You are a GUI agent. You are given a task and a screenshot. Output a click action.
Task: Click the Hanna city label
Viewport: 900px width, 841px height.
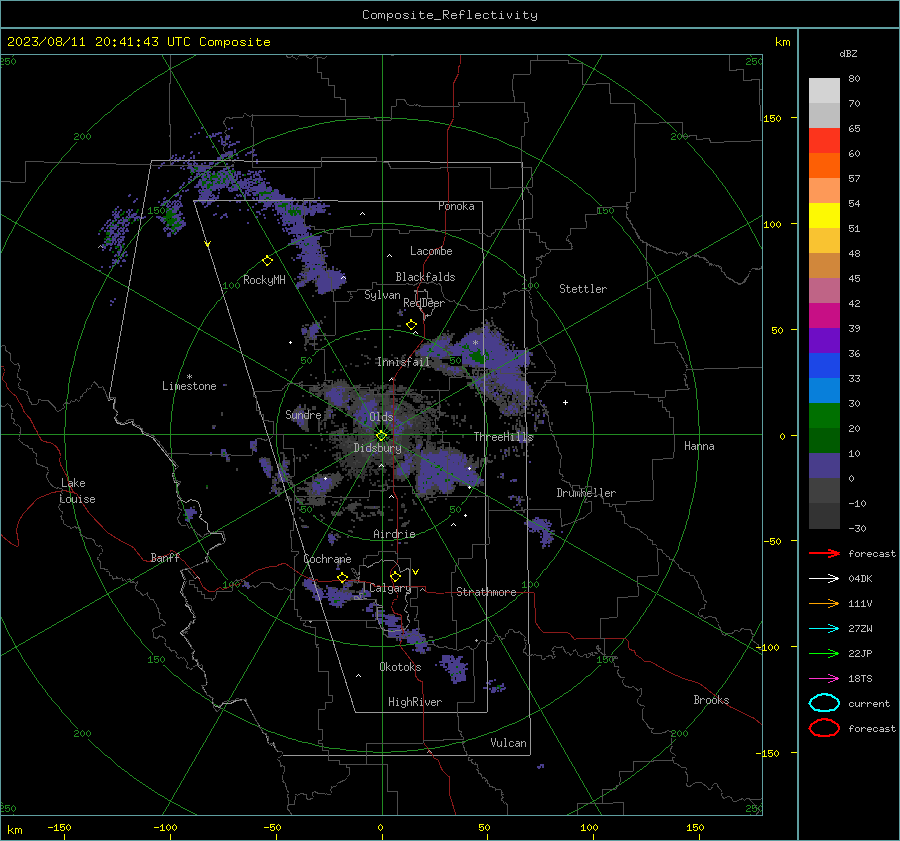(699, 446)
